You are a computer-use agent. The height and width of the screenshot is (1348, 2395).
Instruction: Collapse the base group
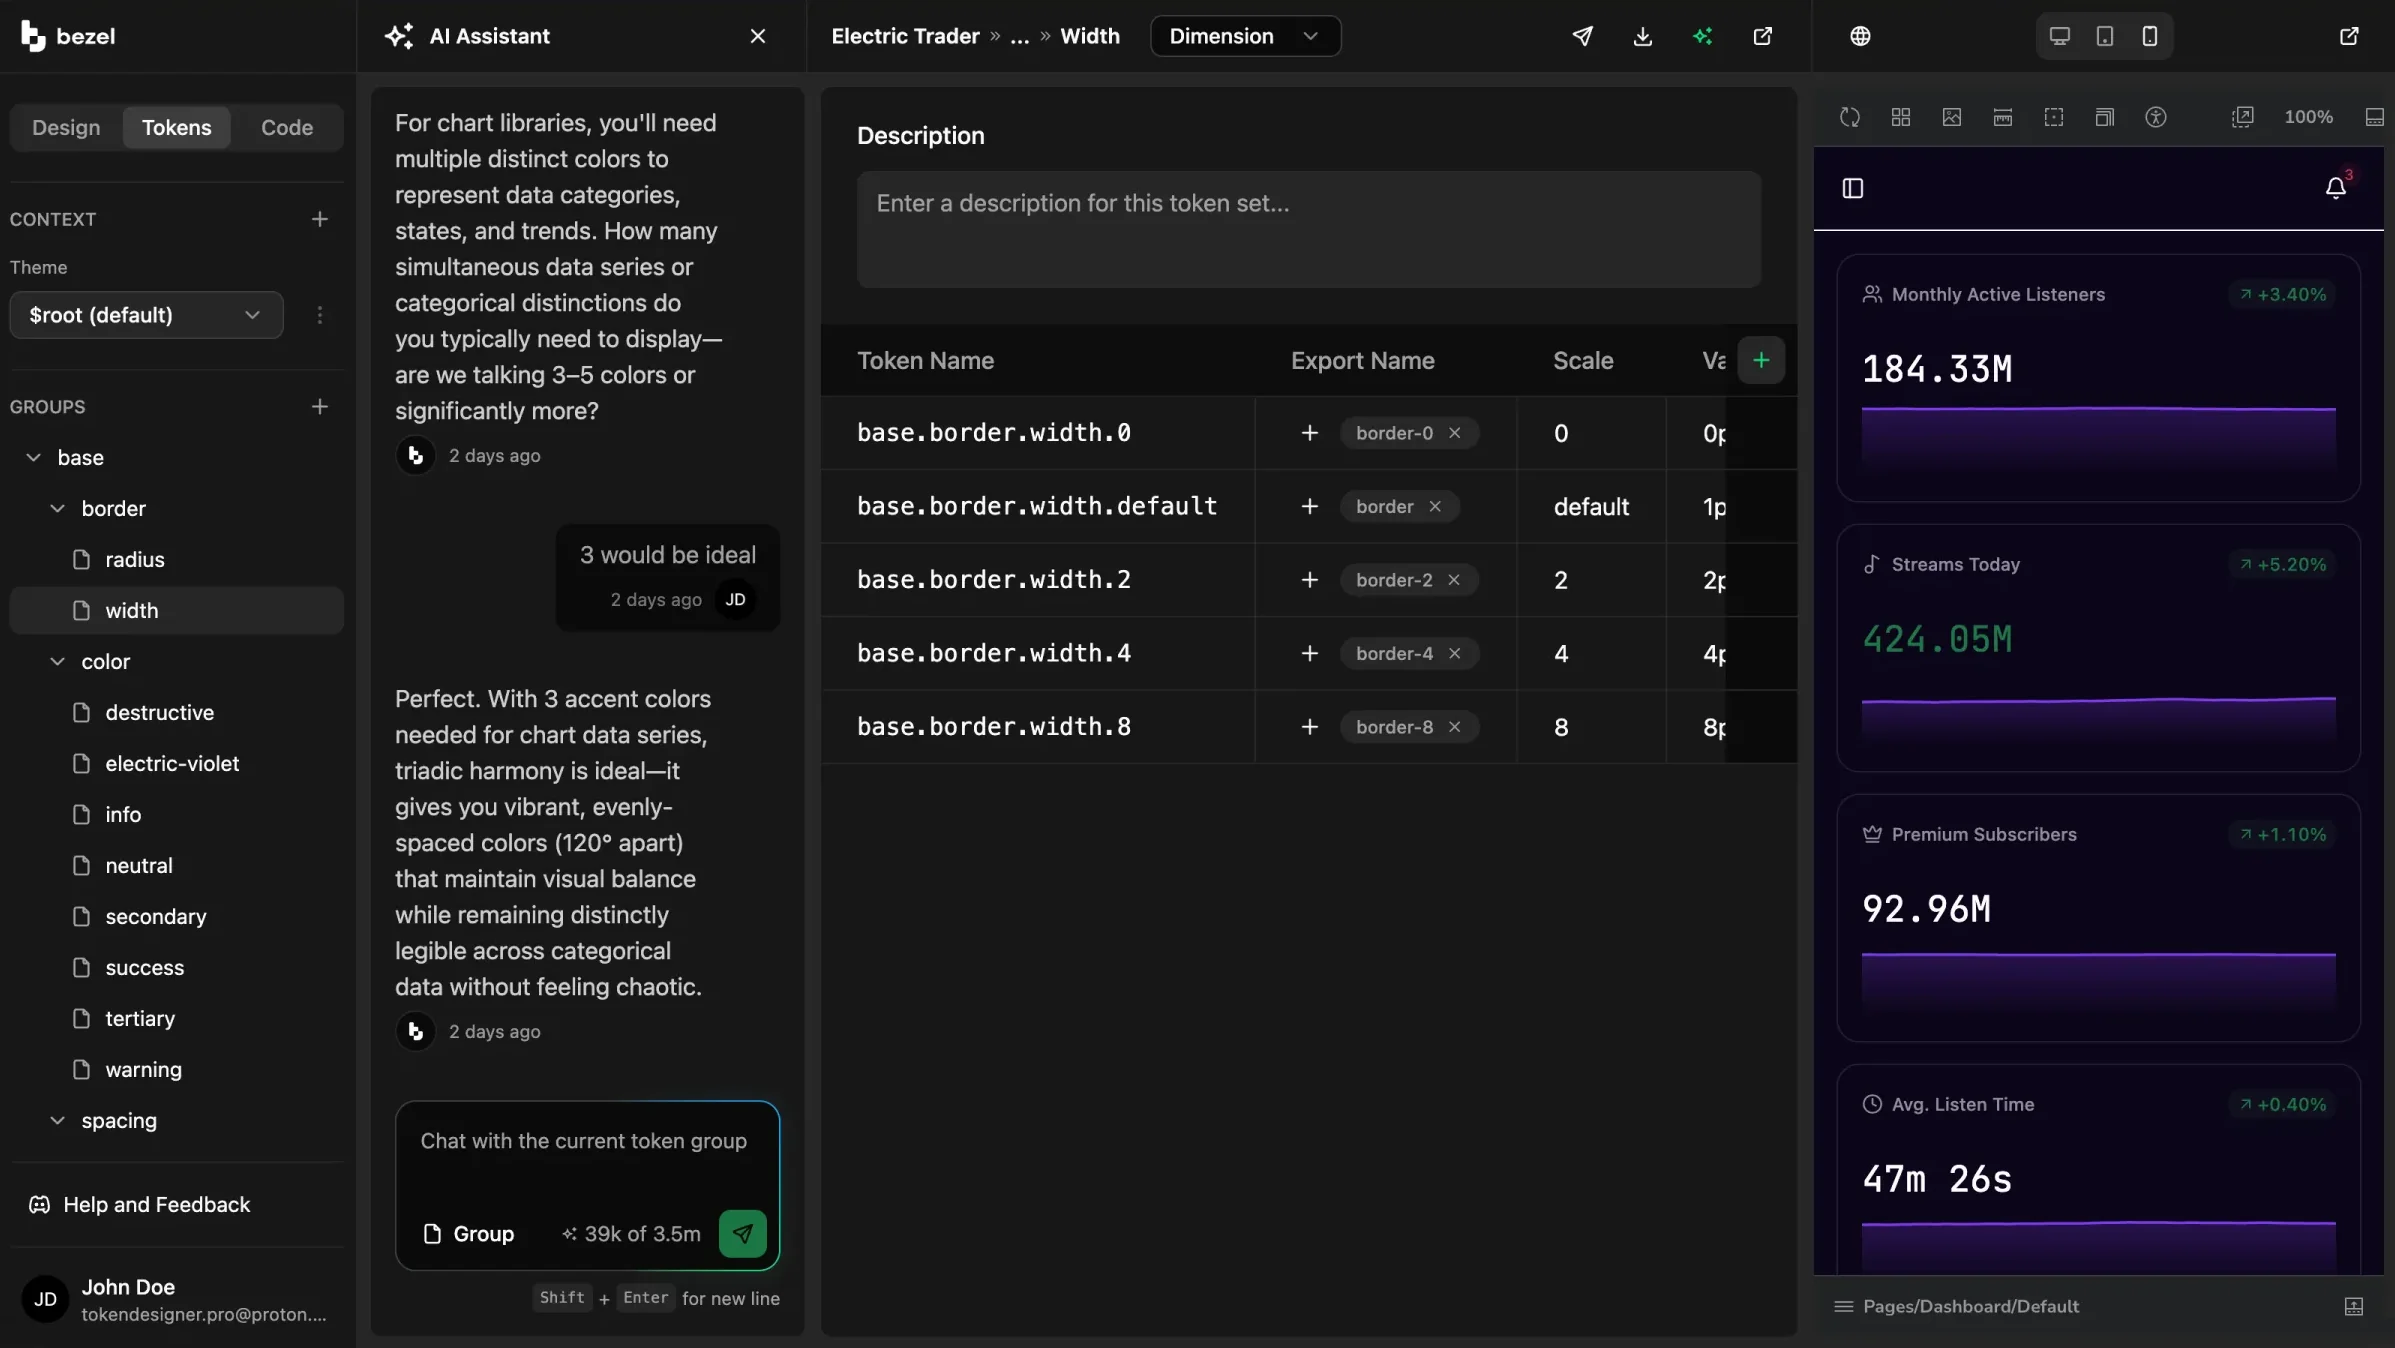tap(34, 457)
